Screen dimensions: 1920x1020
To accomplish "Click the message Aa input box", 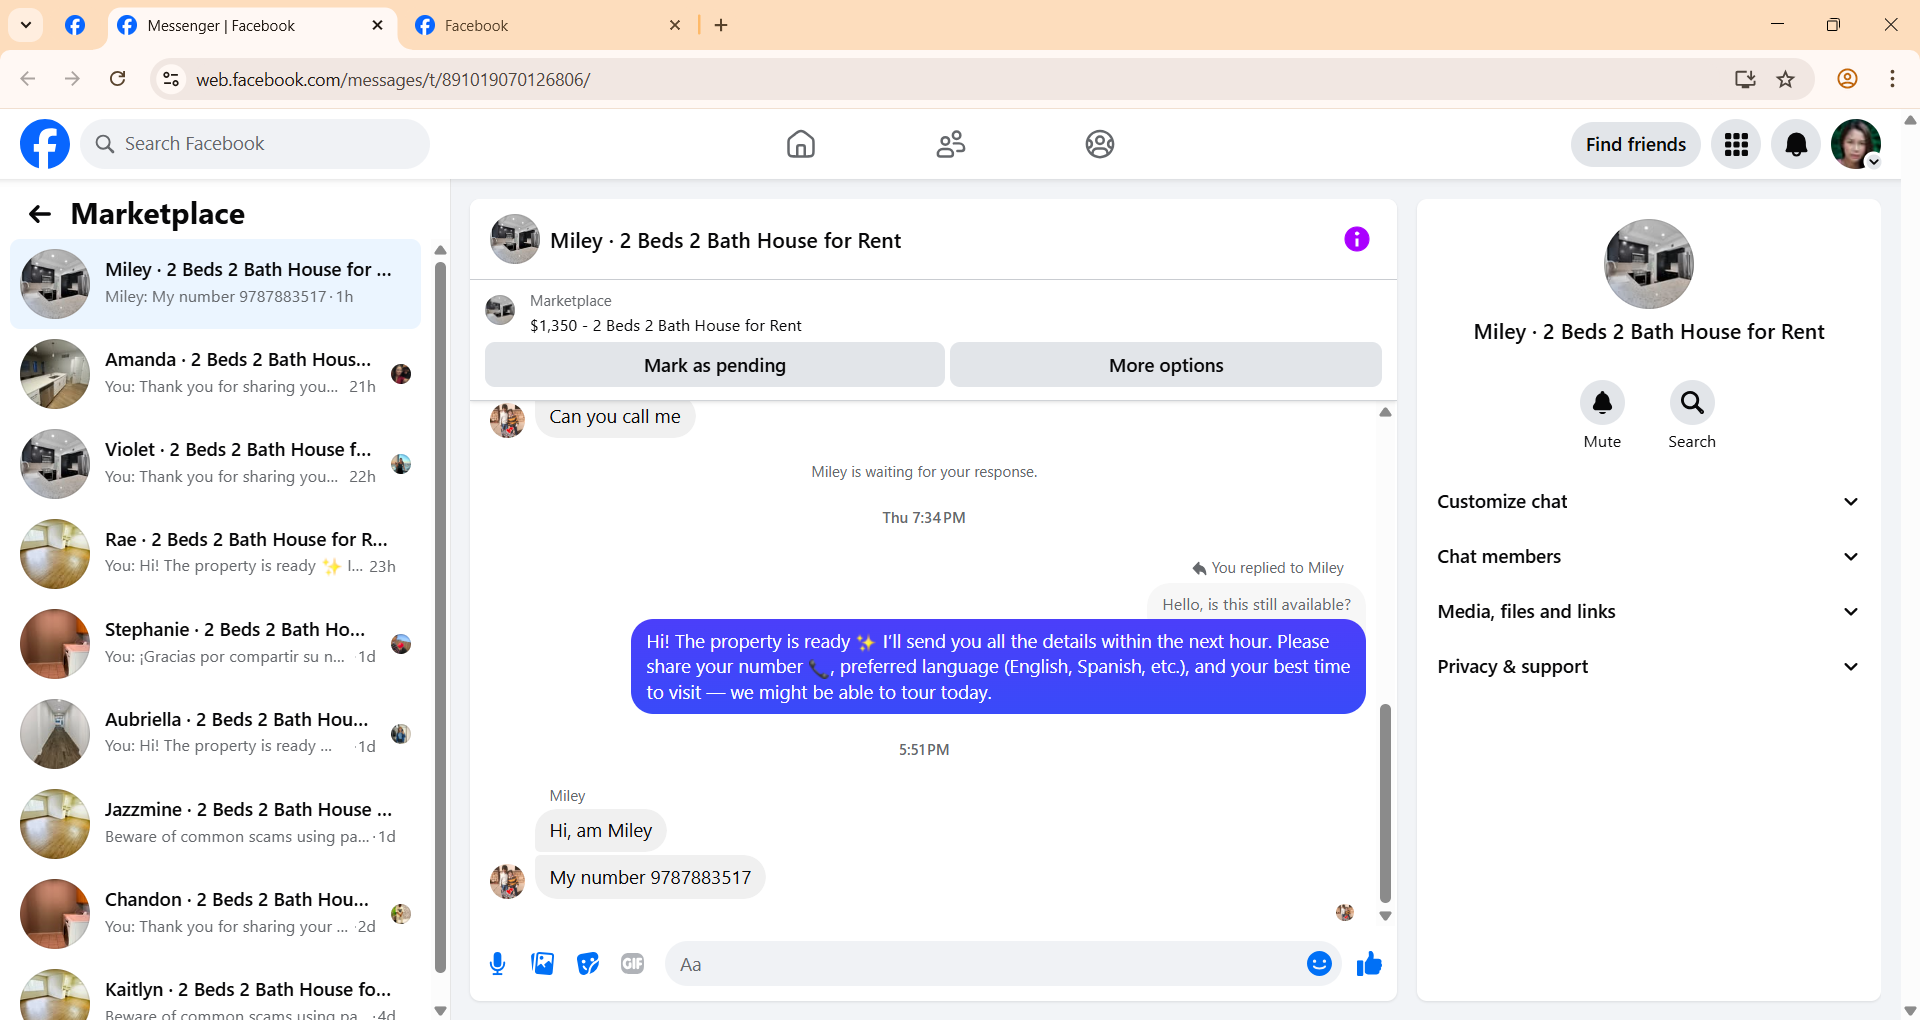I will click(x=985, y=964).
